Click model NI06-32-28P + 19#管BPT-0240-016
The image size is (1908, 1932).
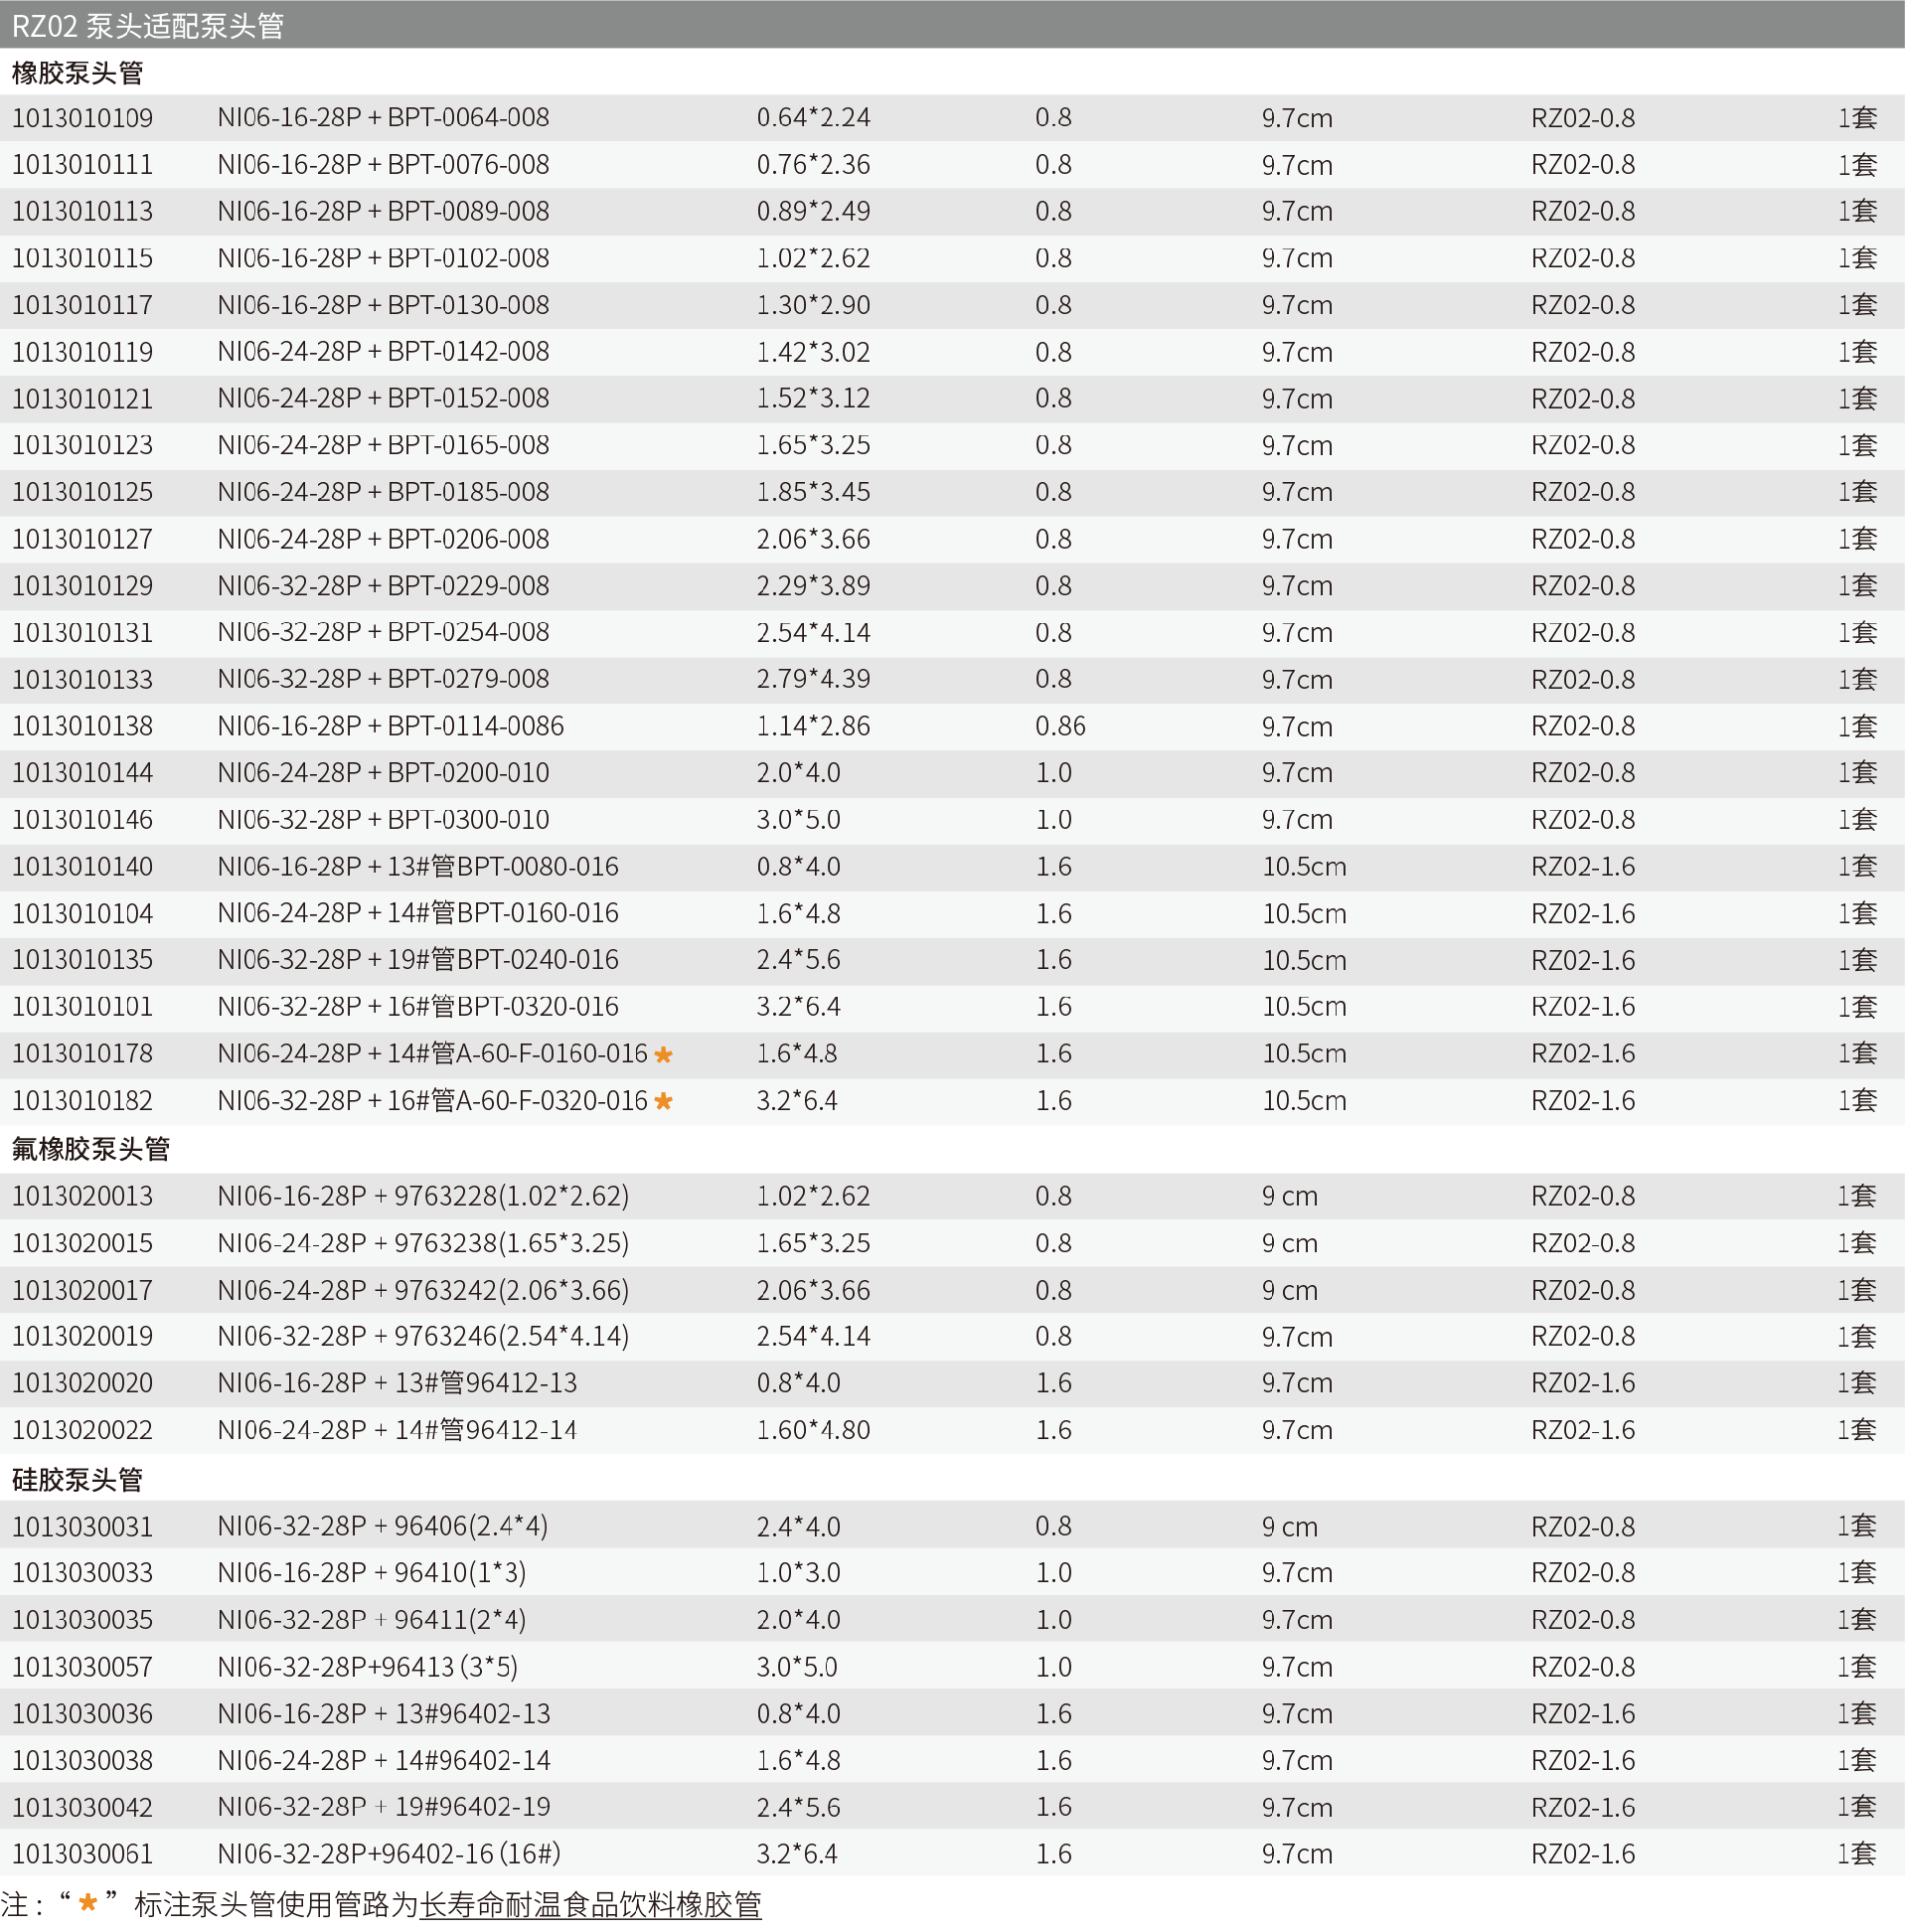(x=418, y=961)
